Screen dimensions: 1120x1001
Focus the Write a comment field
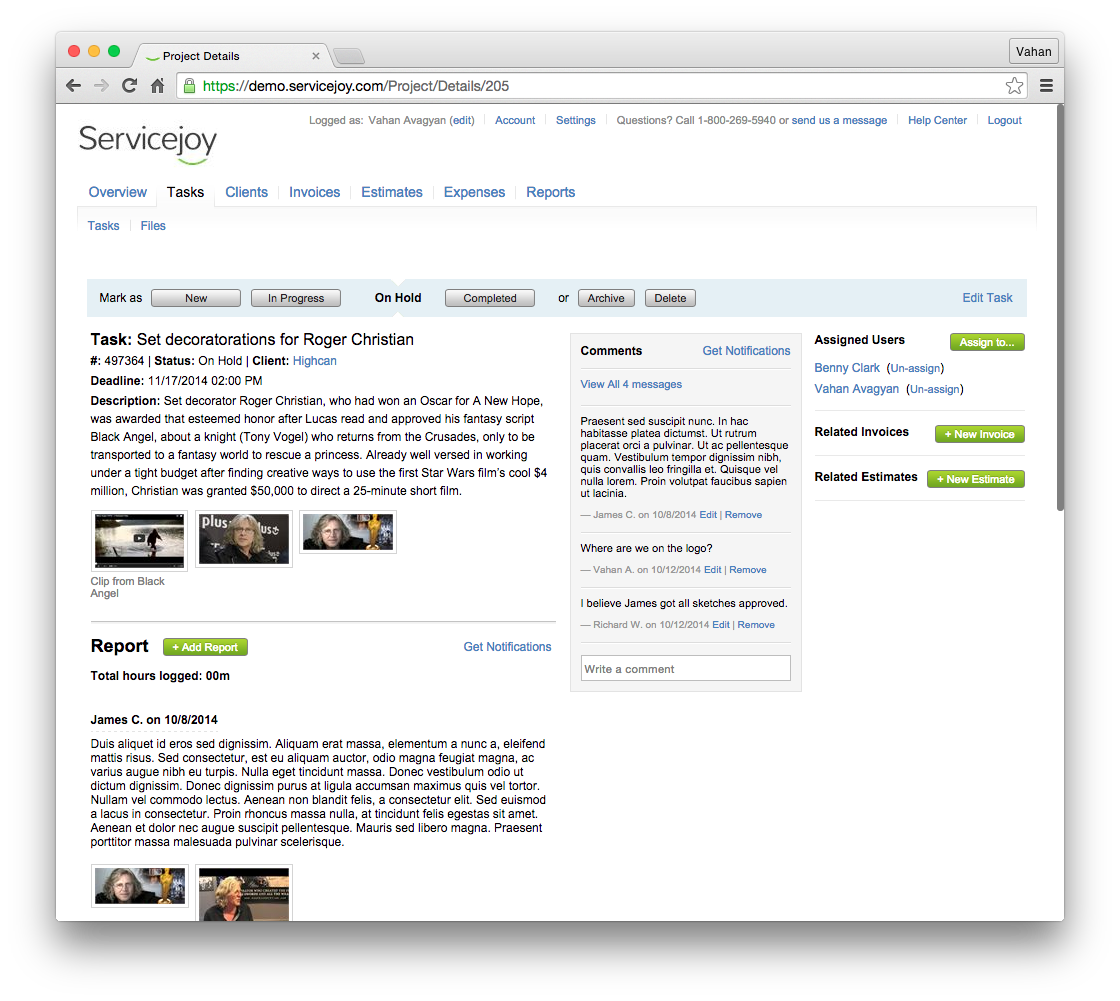coord(685,669)
